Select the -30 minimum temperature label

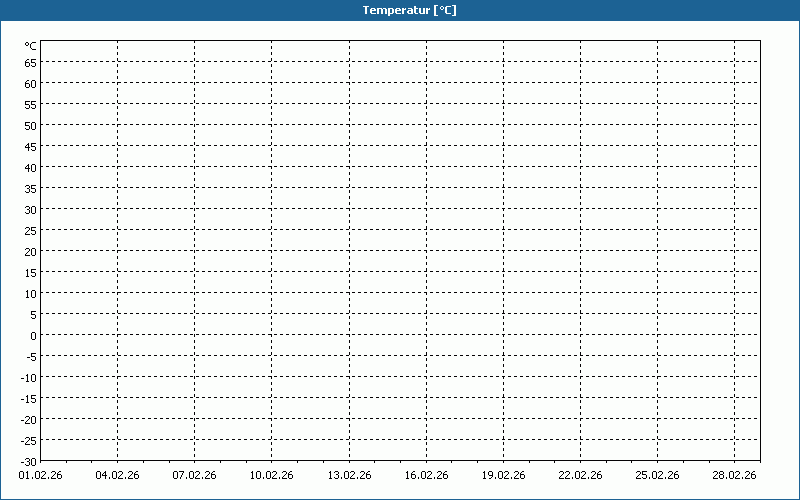click(x=29, y=461)
